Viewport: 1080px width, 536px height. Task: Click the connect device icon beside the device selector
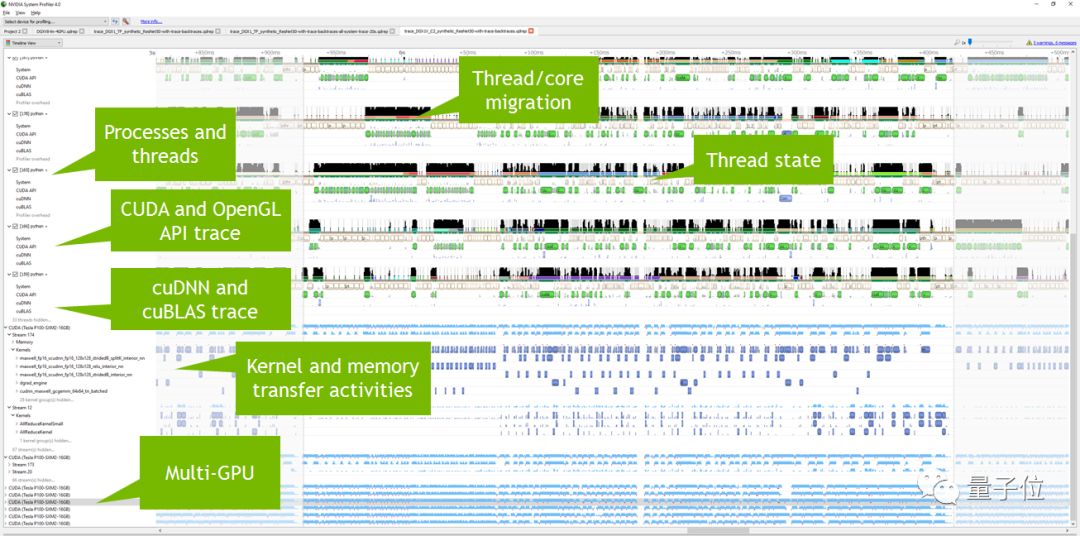pyautogui.click(x=115, y=22)
